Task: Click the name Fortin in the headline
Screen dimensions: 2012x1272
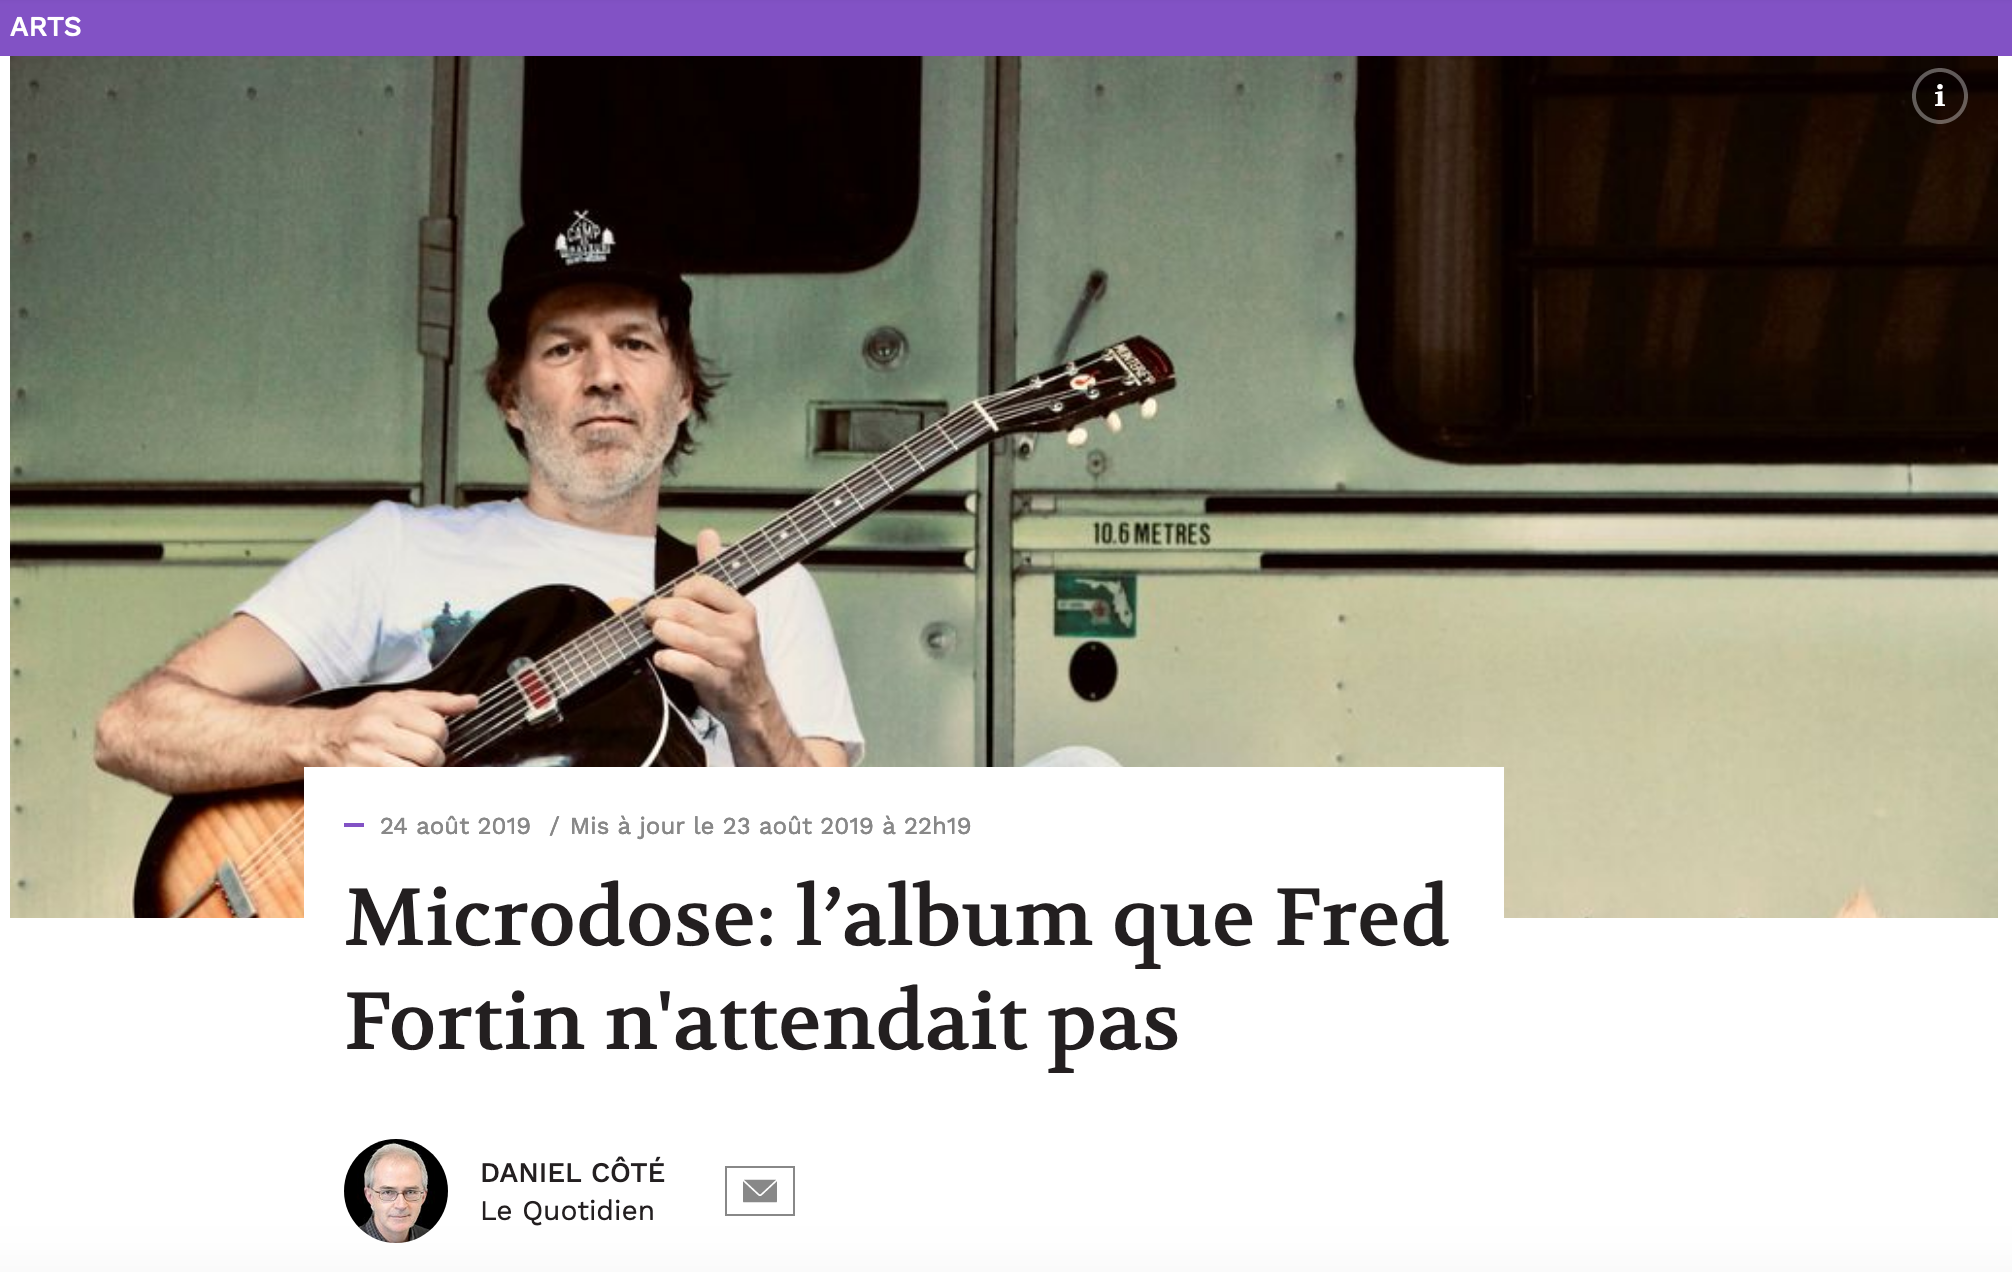Action: click(x=464, y=1021)
